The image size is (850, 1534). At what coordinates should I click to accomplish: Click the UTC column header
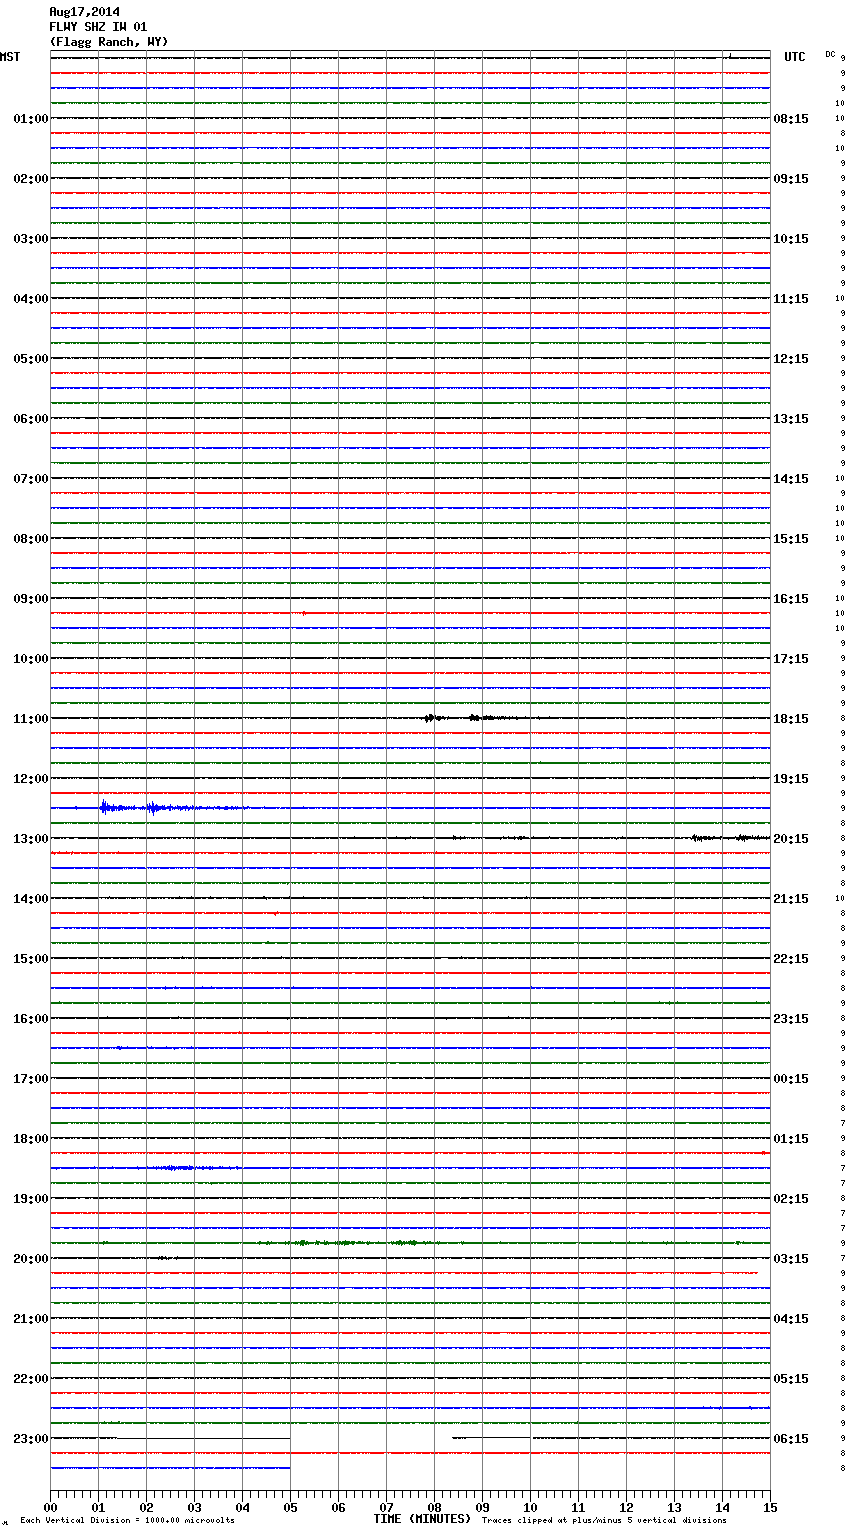point(795,57)
